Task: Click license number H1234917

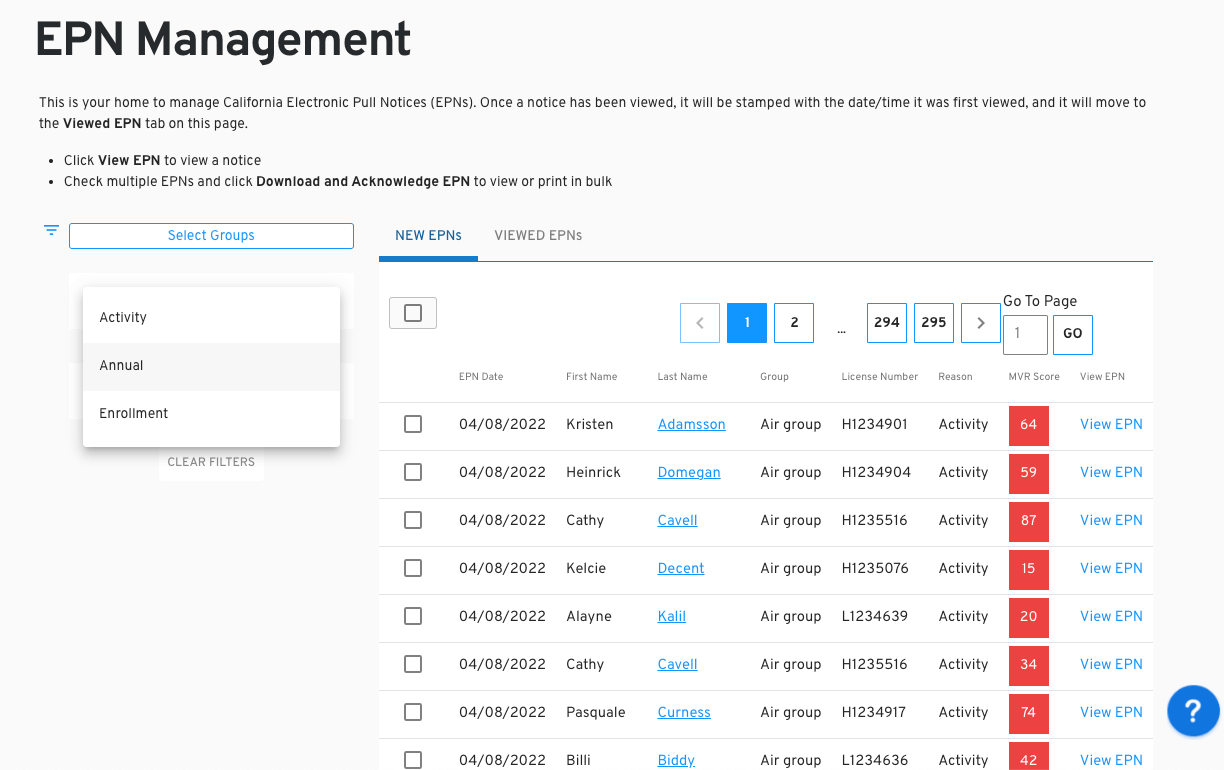Action: 874,712
